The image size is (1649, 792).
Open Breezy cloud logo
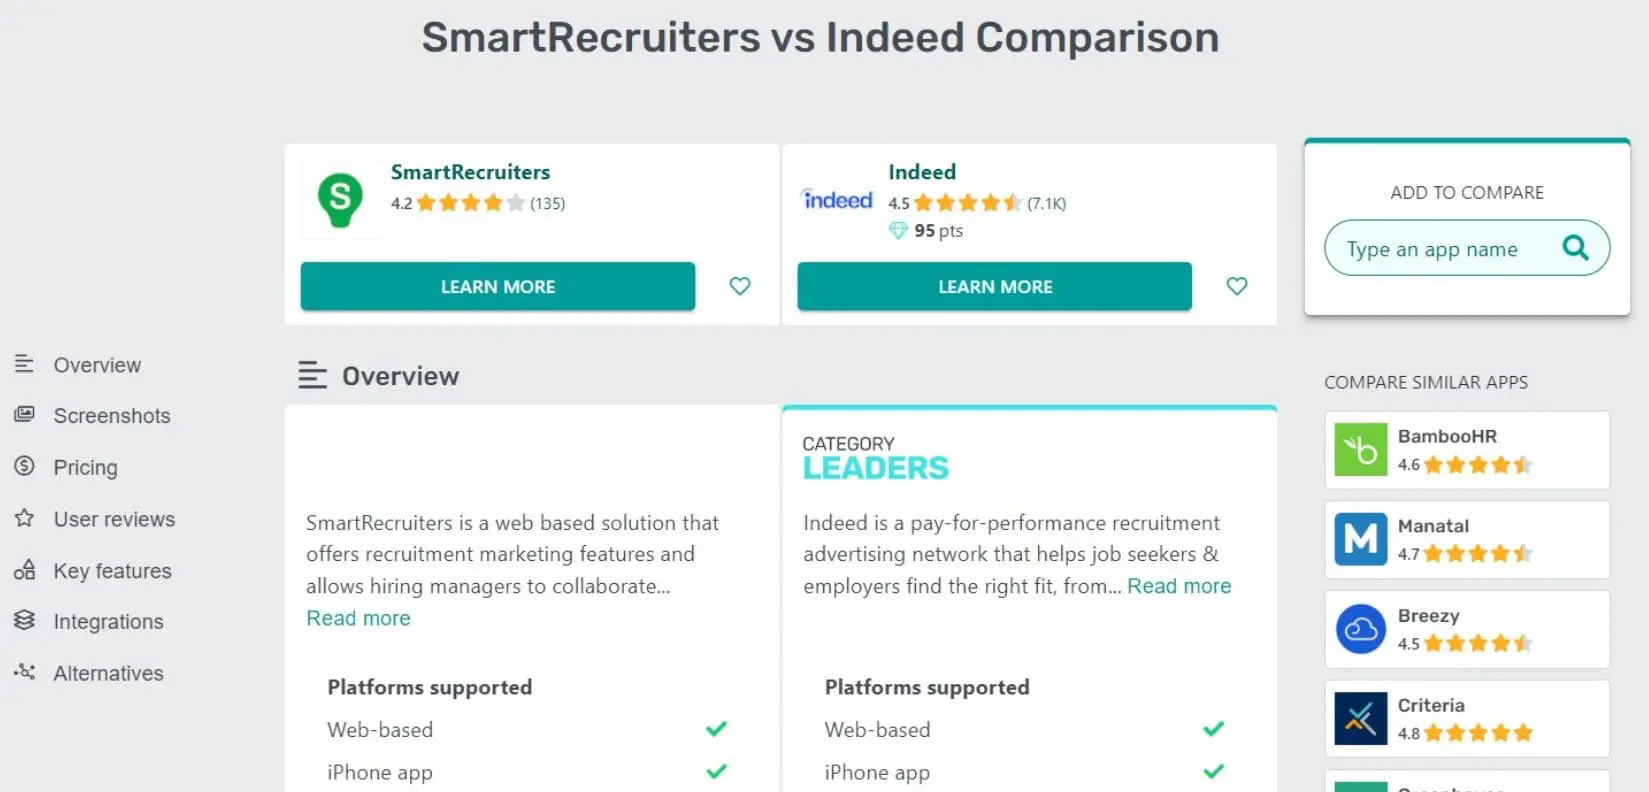(1360, 629)
